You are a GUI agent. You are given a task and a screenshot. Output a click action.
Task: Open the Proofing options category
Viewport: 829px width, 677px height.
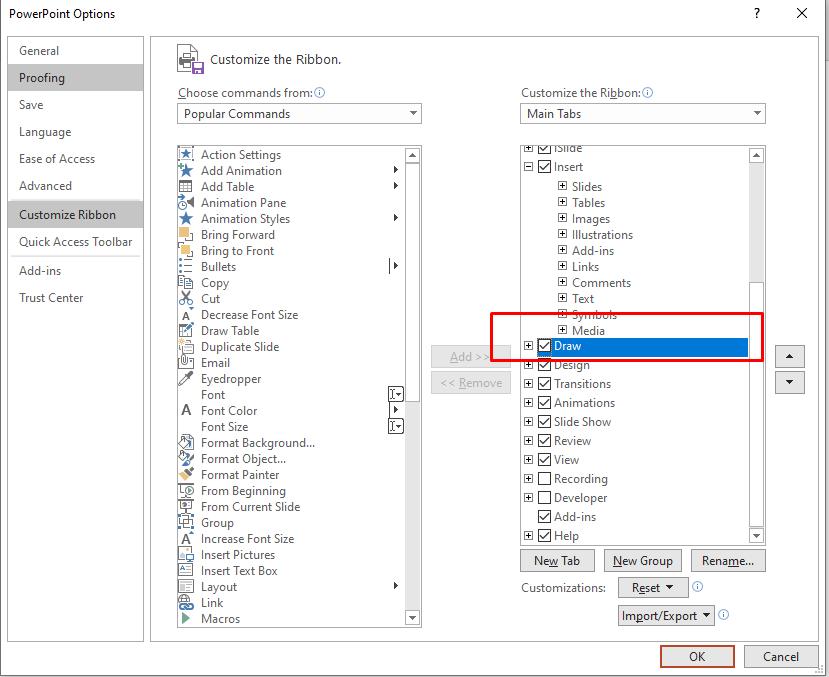click(x=76, y=78)
